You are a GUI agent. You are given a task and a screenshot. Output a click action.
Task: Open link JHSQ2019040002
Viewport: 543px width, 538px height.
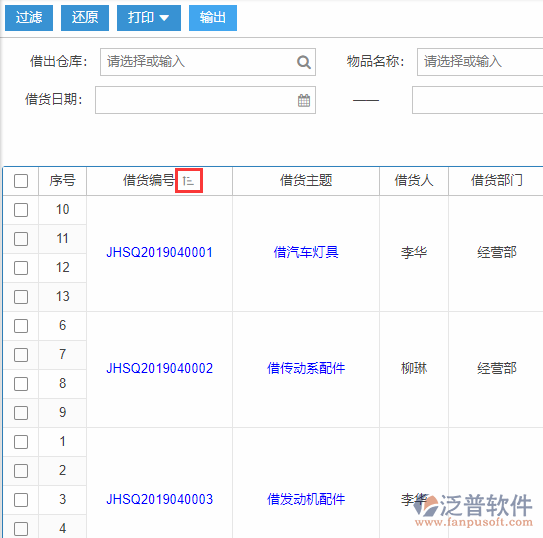[159, 368]
